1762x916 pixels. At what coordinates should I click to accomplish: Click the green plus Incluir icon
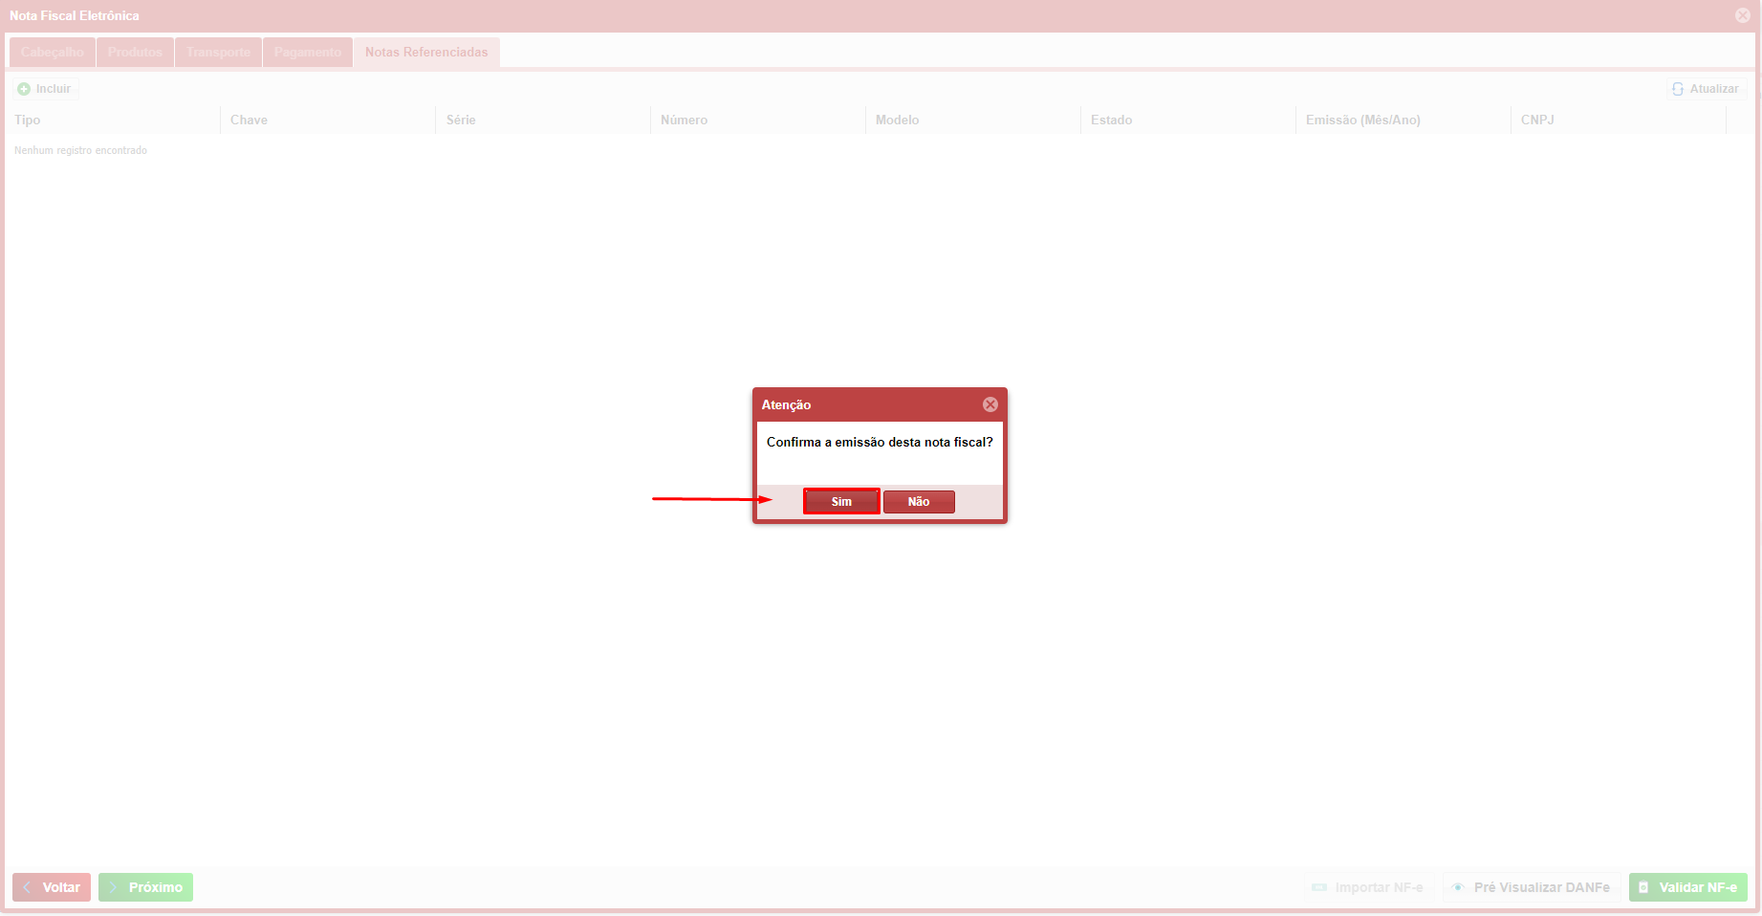point(24,89)
